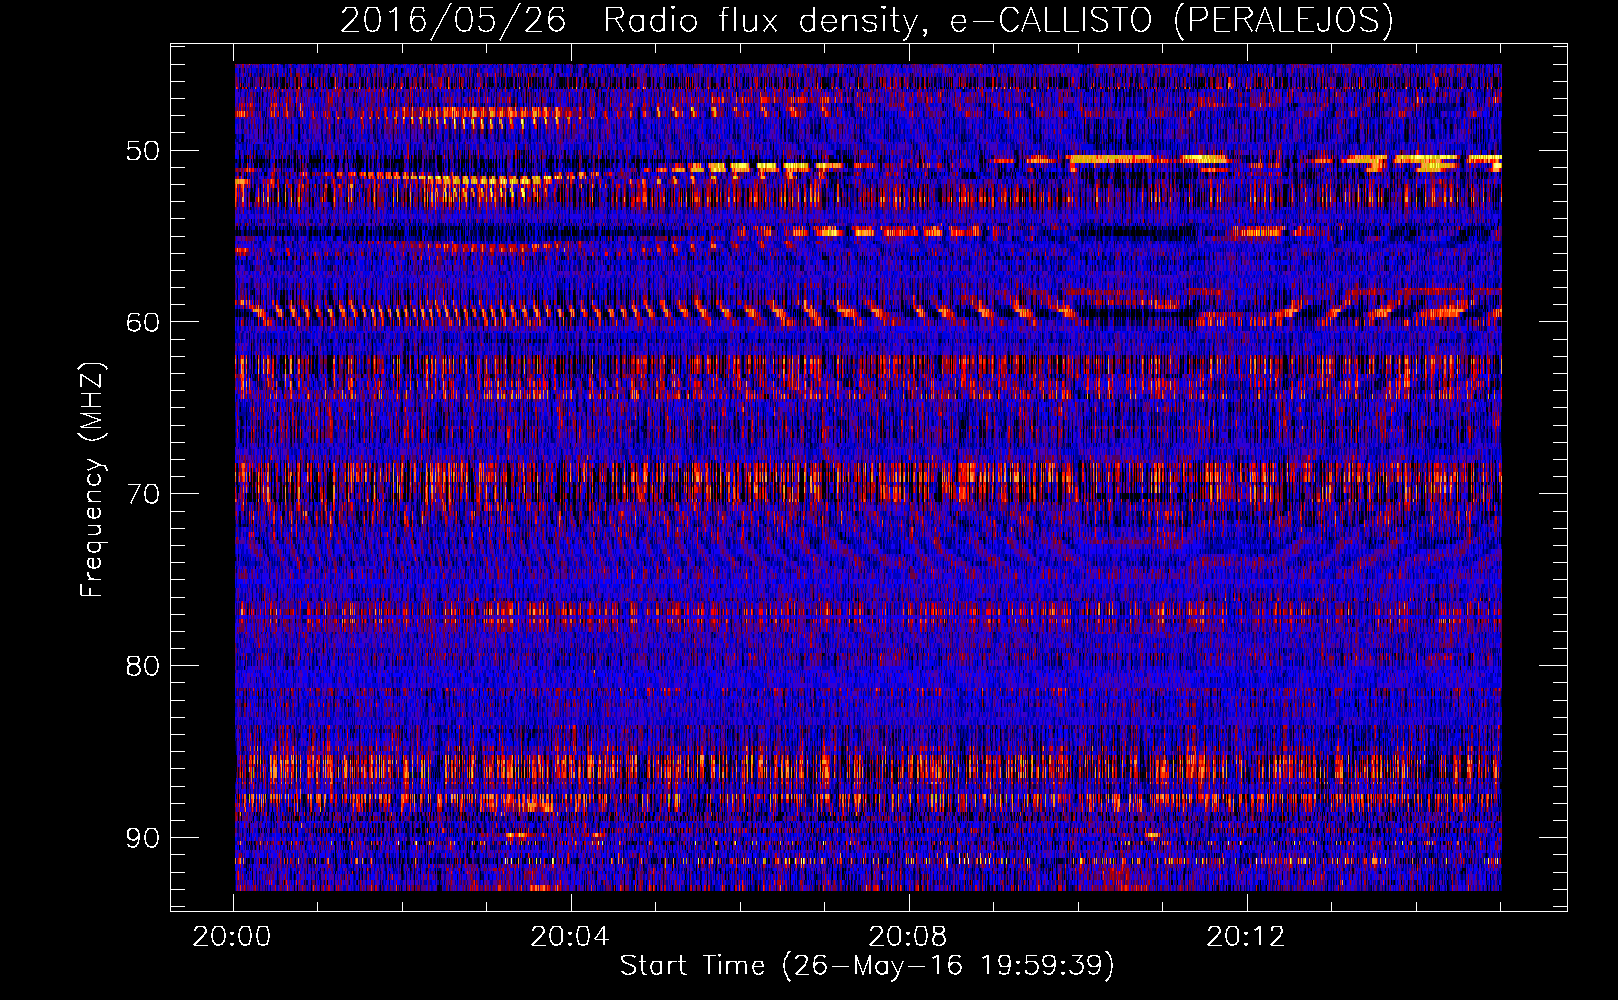Image resolution: width=1618 pixels, height=1000 pixels.
Task: Click the frequency tick label "50"
Action: click(x=142, y=151)
